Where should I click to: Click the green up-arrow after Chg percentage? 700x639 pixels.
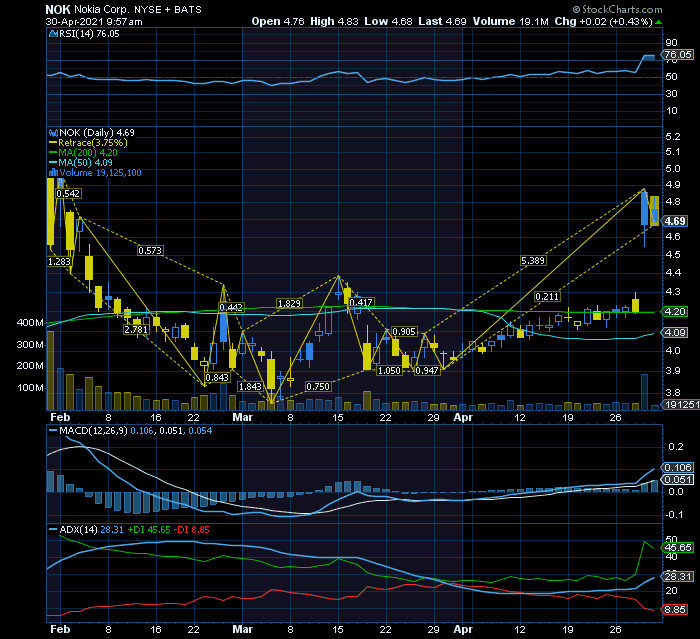(x=658, y=22)
